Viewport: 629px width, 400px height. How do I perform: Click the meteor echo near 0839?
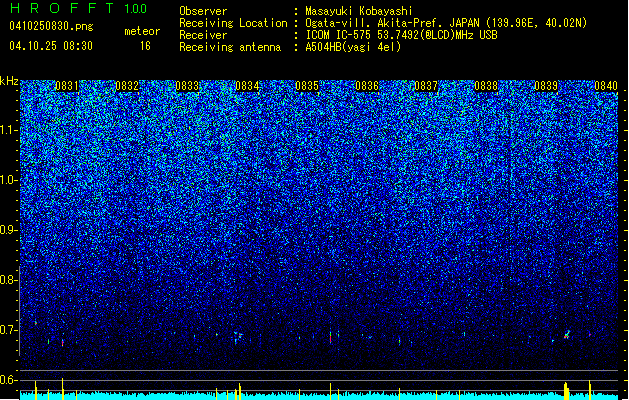pyautogui.click(x=567, y=335)
